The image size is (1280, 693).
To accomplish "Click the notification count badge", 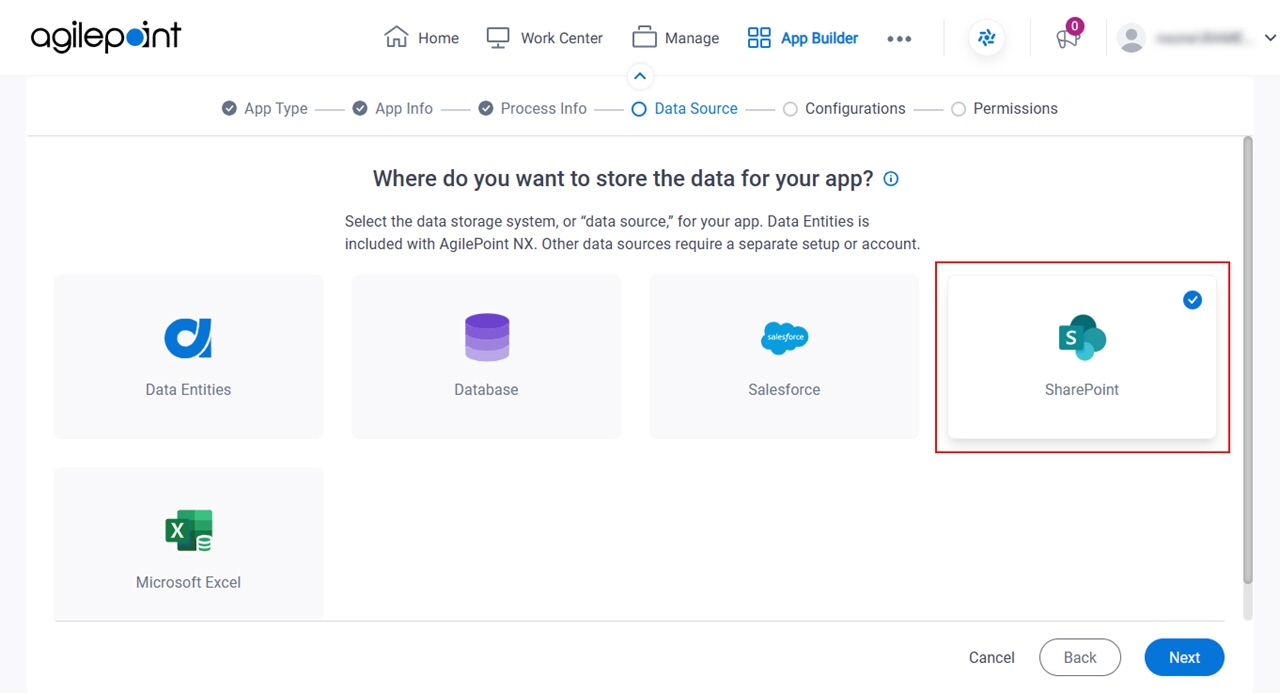I will tap(1075, 26).
